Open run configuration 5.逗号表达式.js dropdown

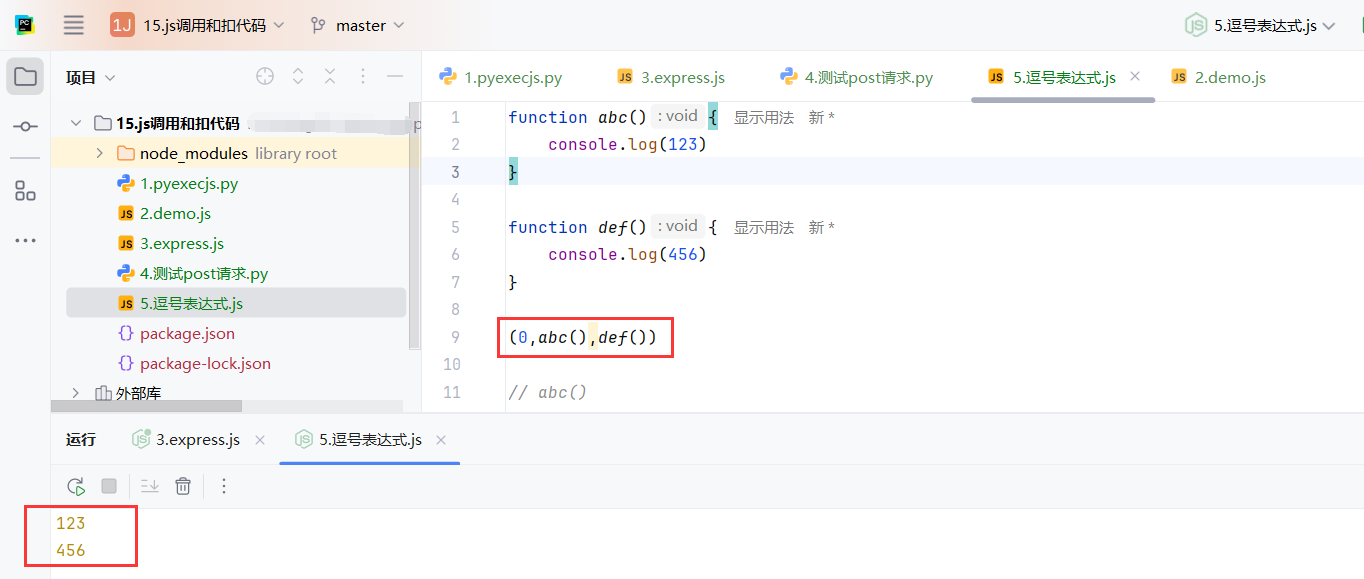(x=1260, y=25)
